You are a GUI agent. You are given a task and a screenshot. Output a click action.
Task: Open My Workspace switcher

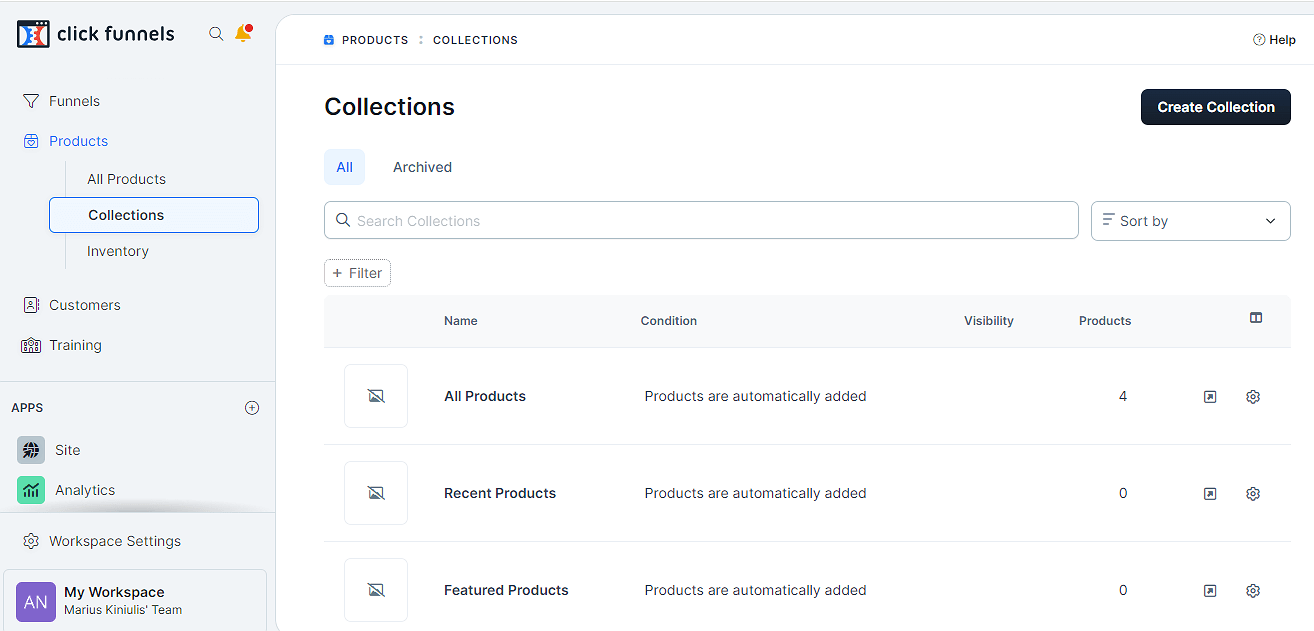135,600
